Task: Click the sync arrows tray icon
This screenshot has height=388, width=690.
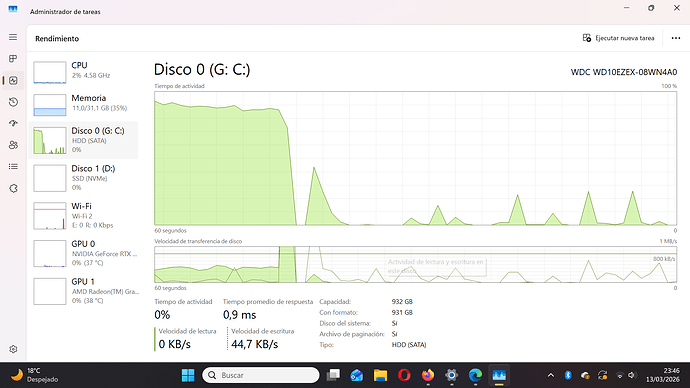Action: pos(602,375)
